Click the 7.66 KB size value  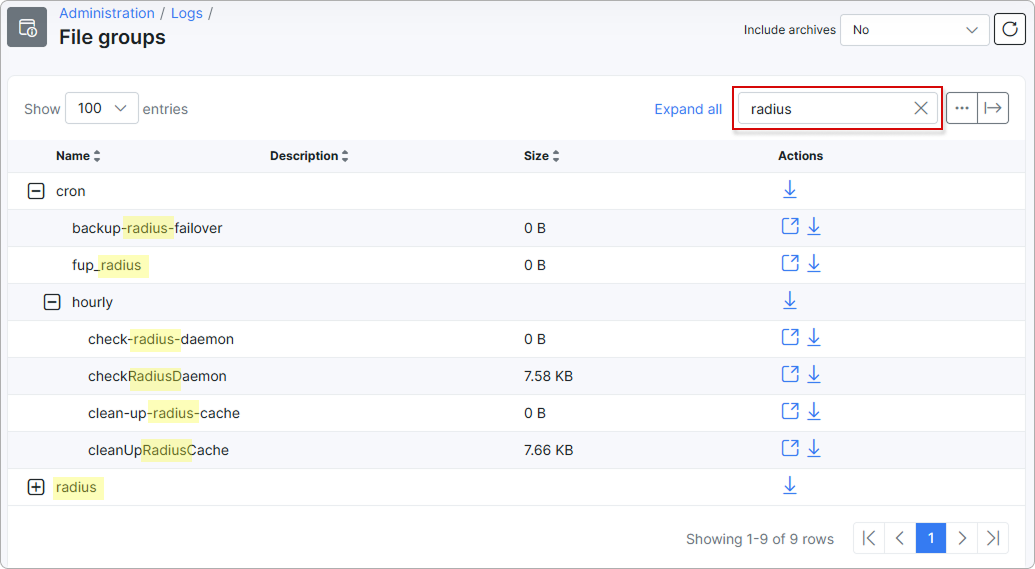549,450
